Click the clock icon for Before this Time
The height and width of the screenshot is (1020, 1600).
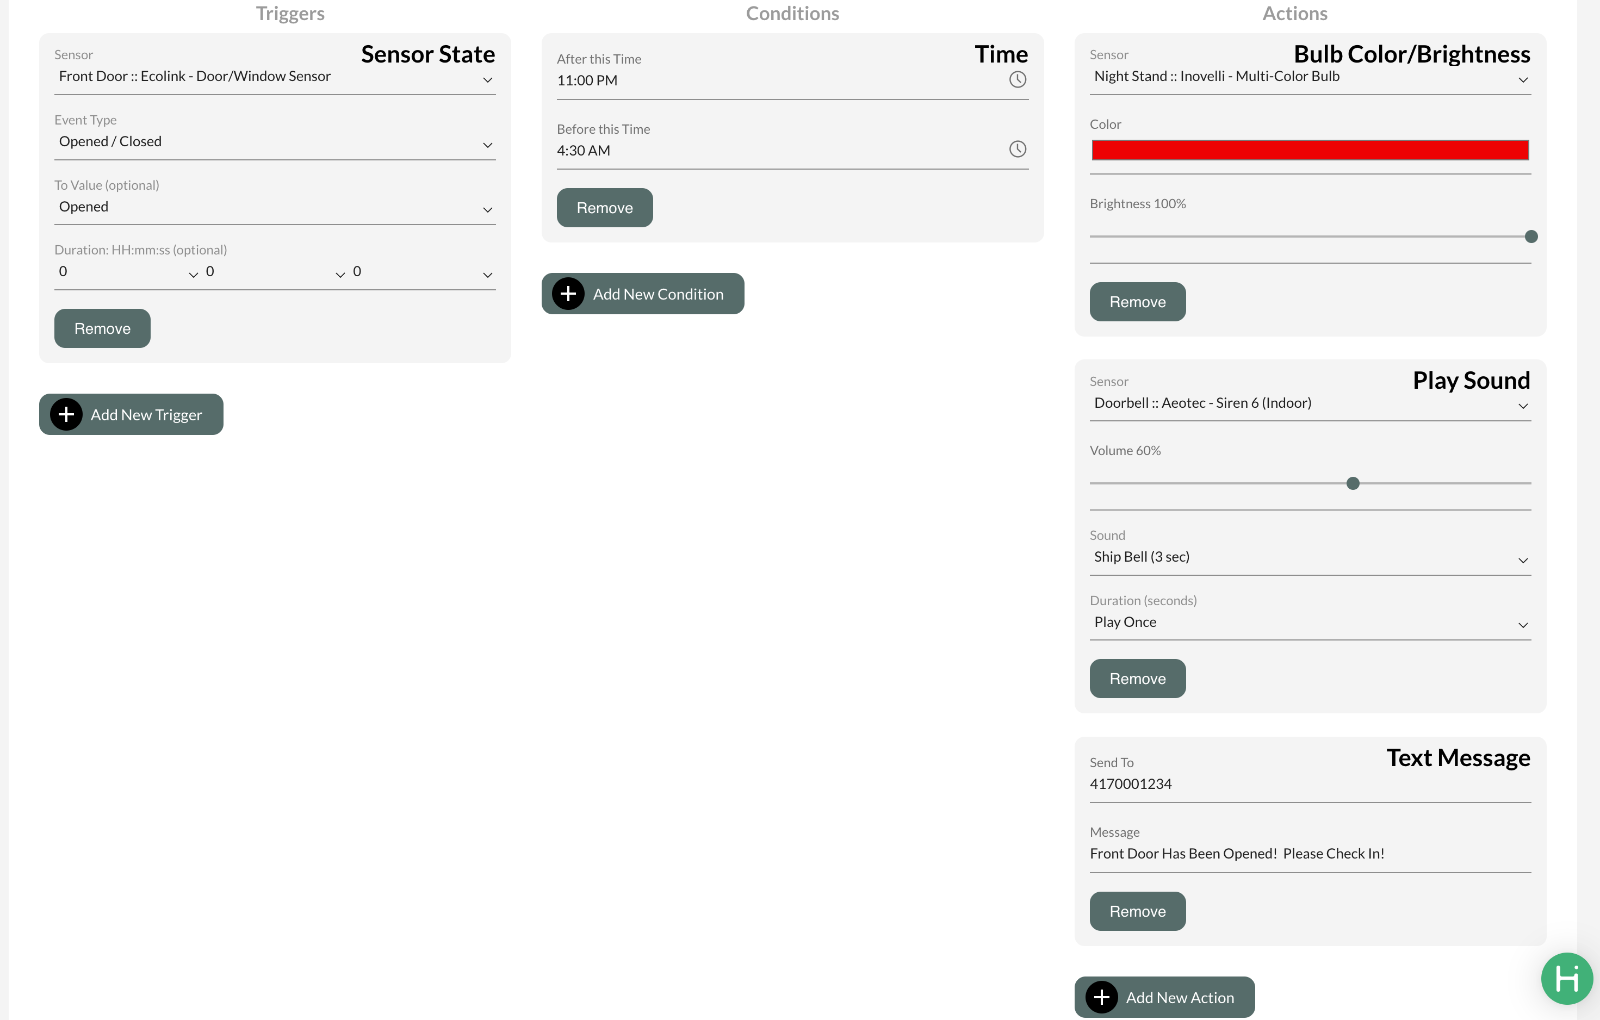[x=1017, y=149]
